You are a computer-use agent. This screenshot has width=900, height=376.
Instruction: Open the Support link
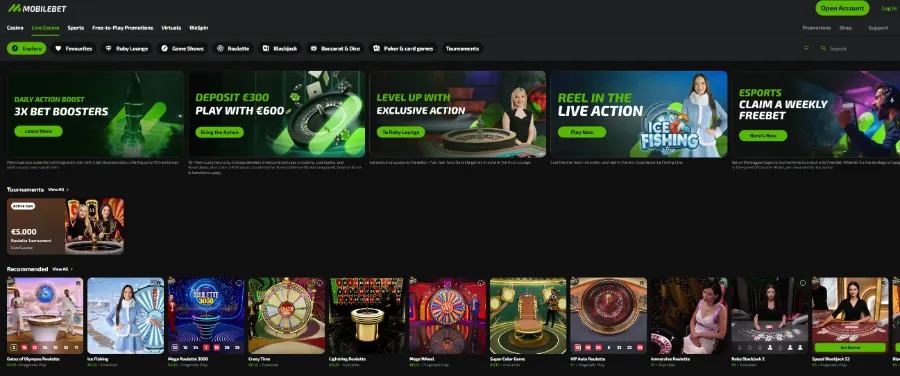(878, 28)
